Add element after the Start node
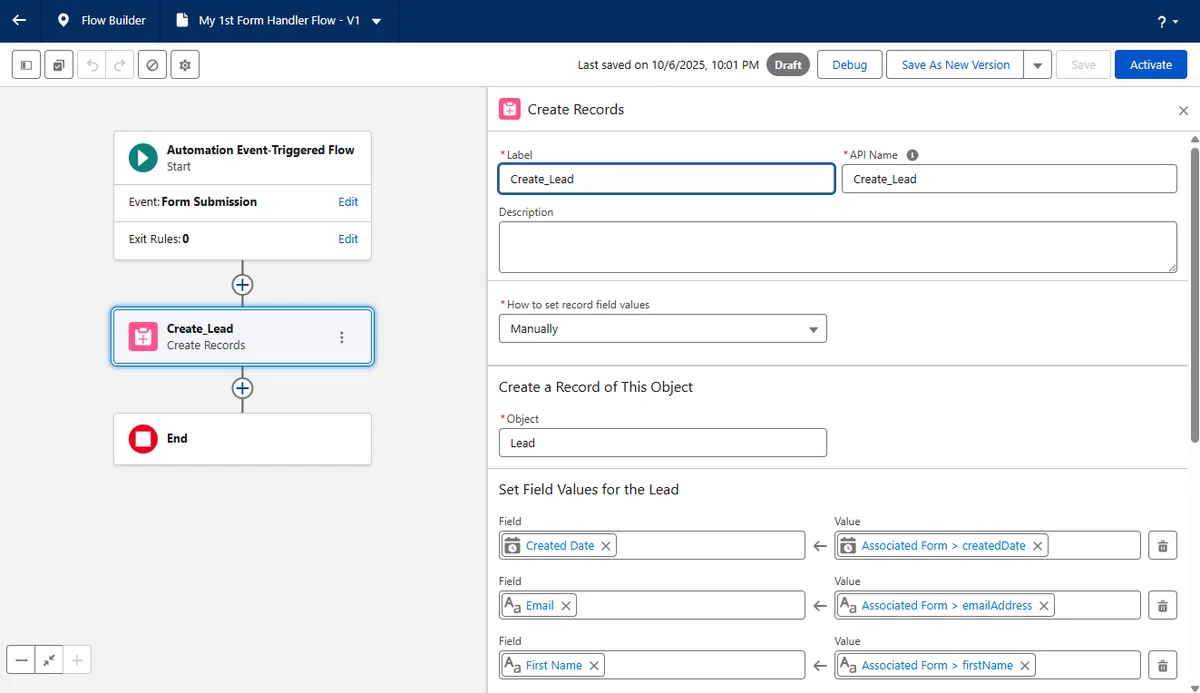 click(x=242, y=285)
